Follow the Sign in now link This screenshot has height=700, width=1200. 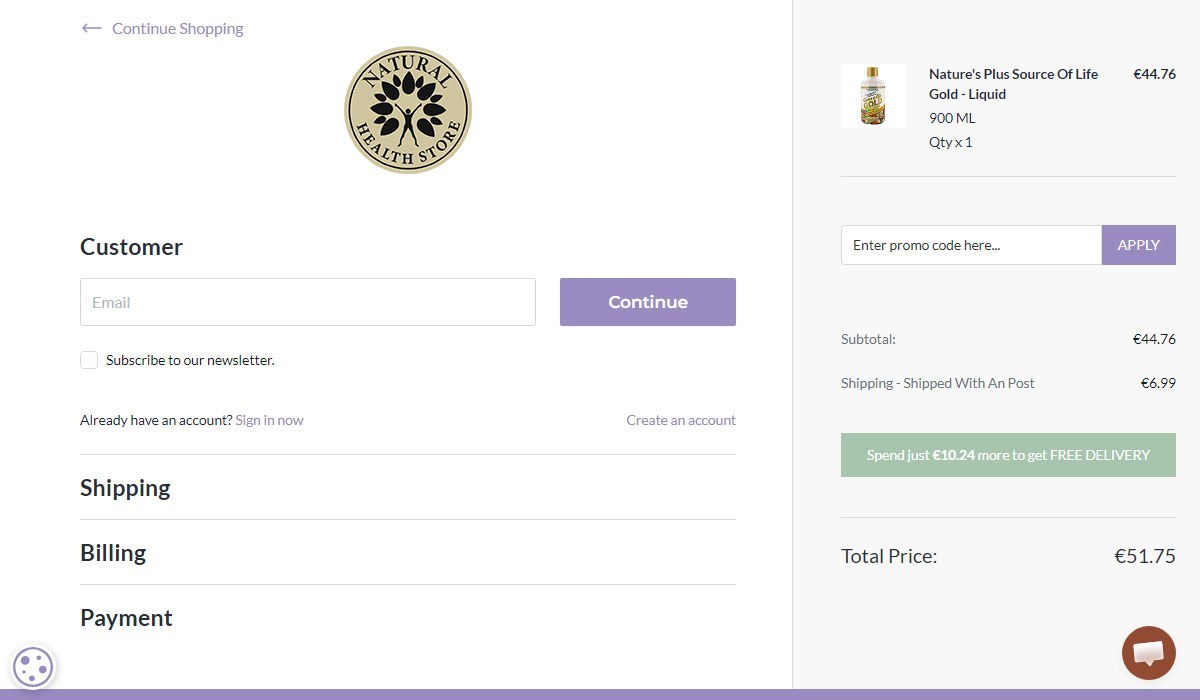coord(269,420)
